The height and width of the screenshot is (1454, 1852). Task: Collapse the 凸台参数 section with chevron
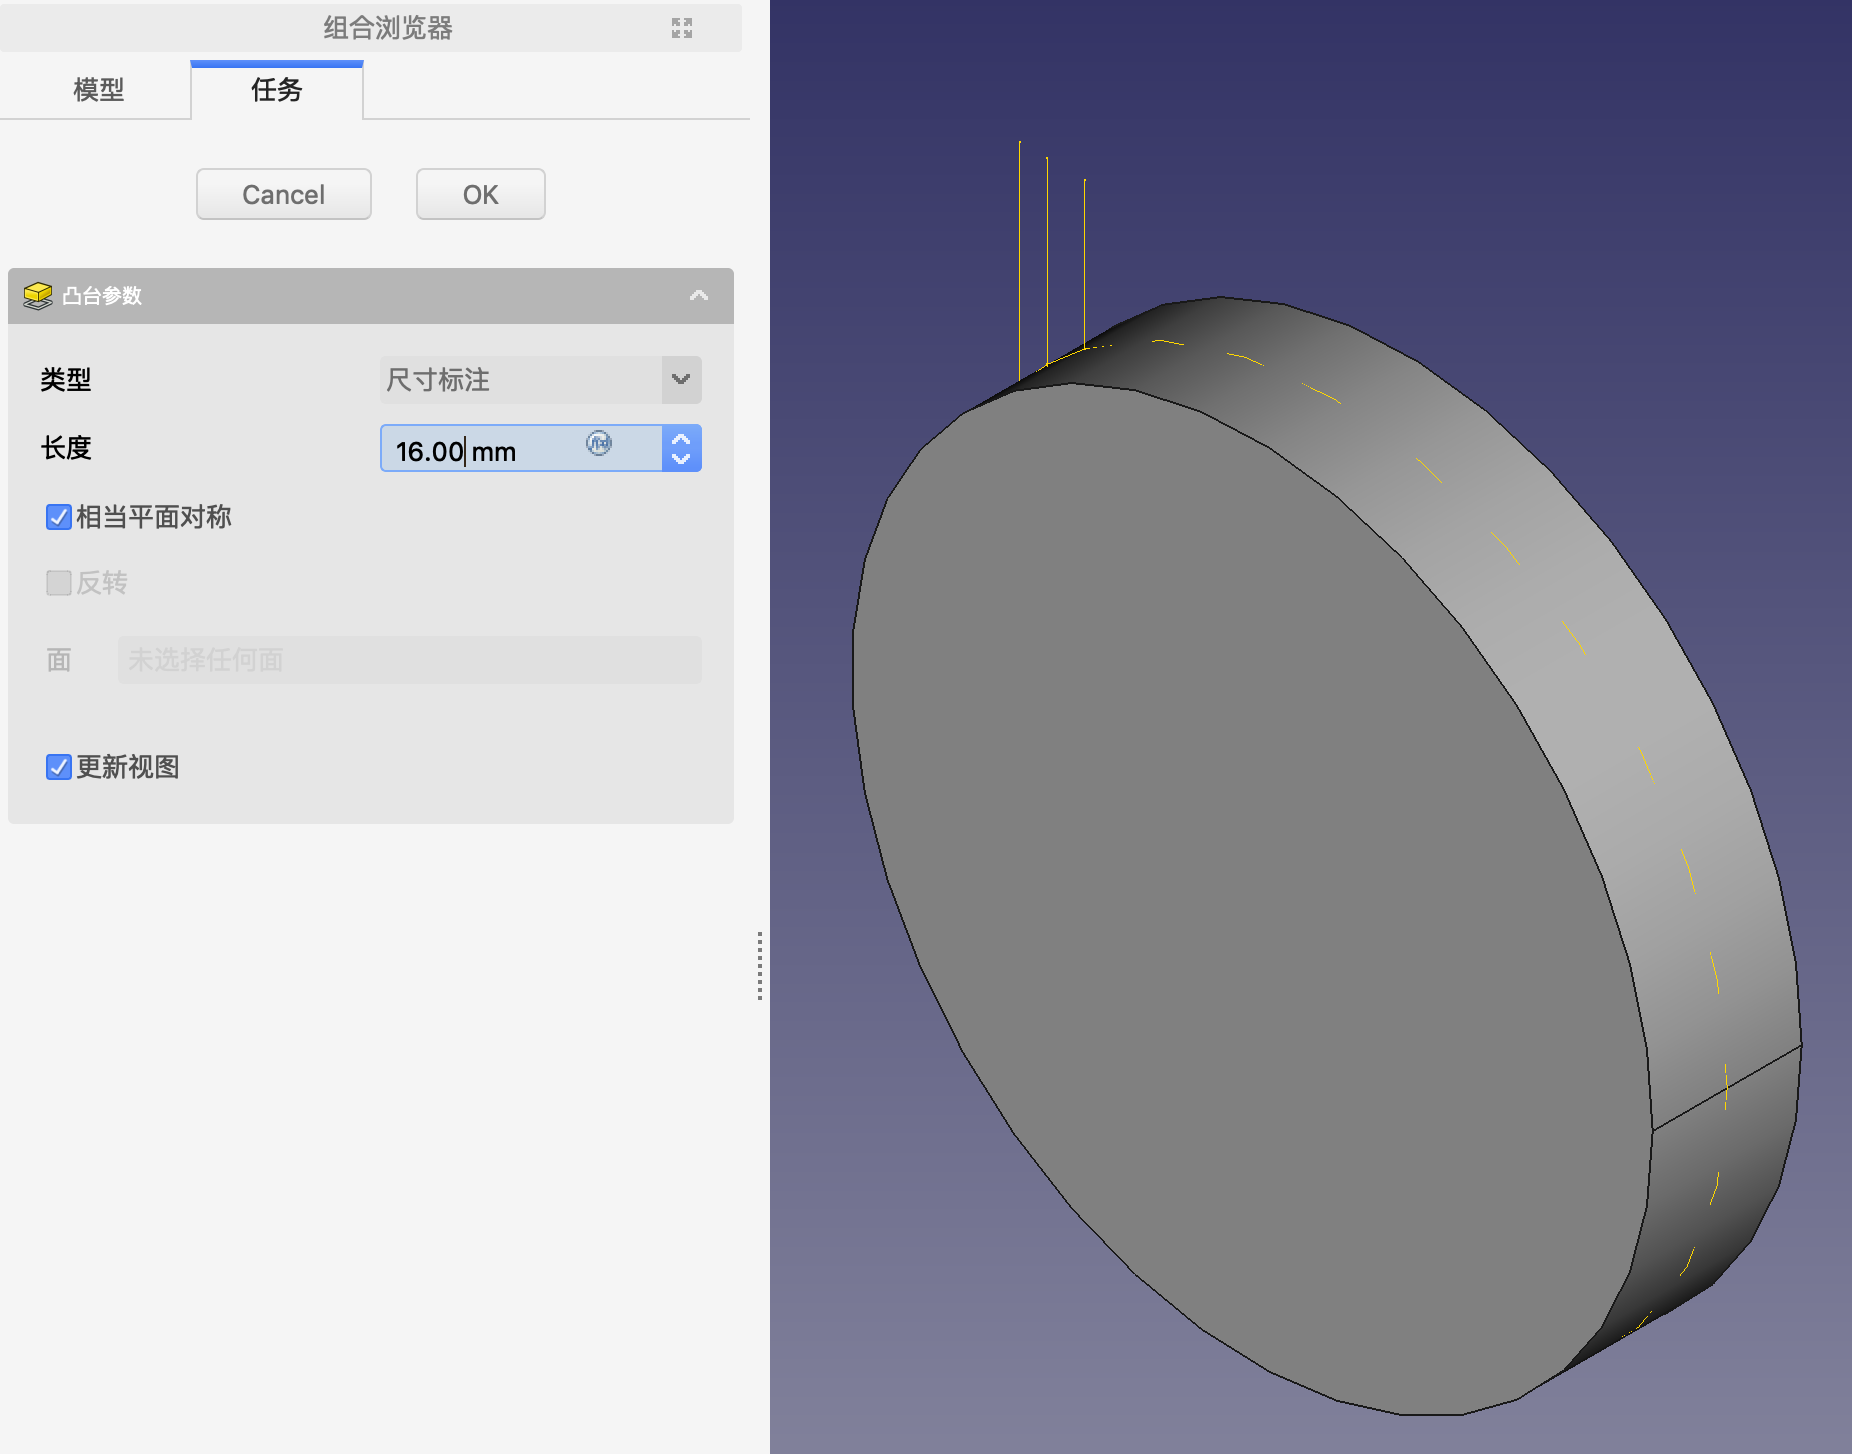click(699, 296)
